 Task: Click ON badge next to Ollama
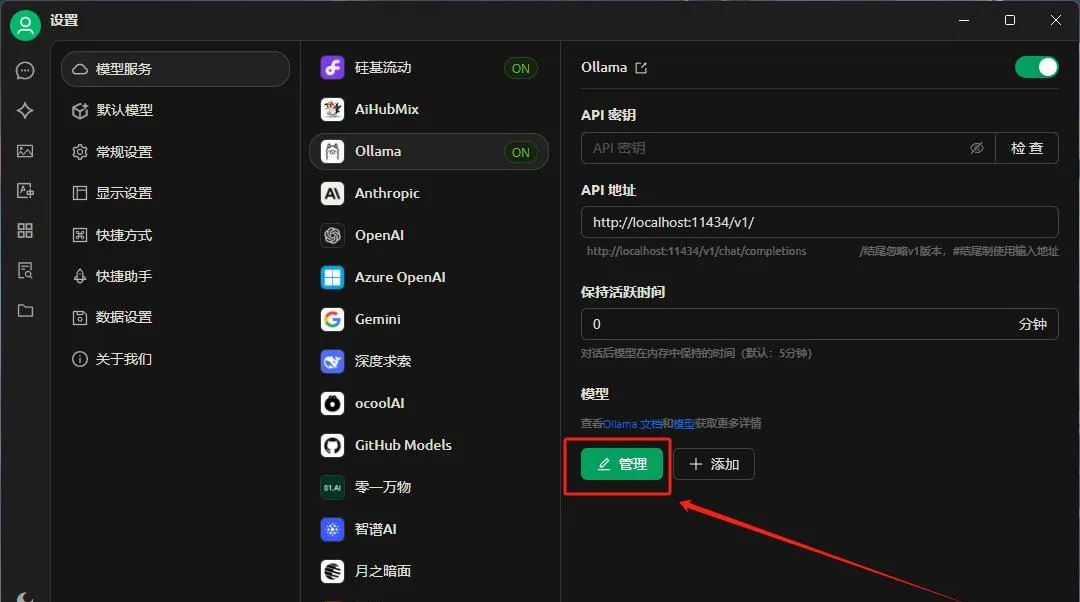coord(521,152)
